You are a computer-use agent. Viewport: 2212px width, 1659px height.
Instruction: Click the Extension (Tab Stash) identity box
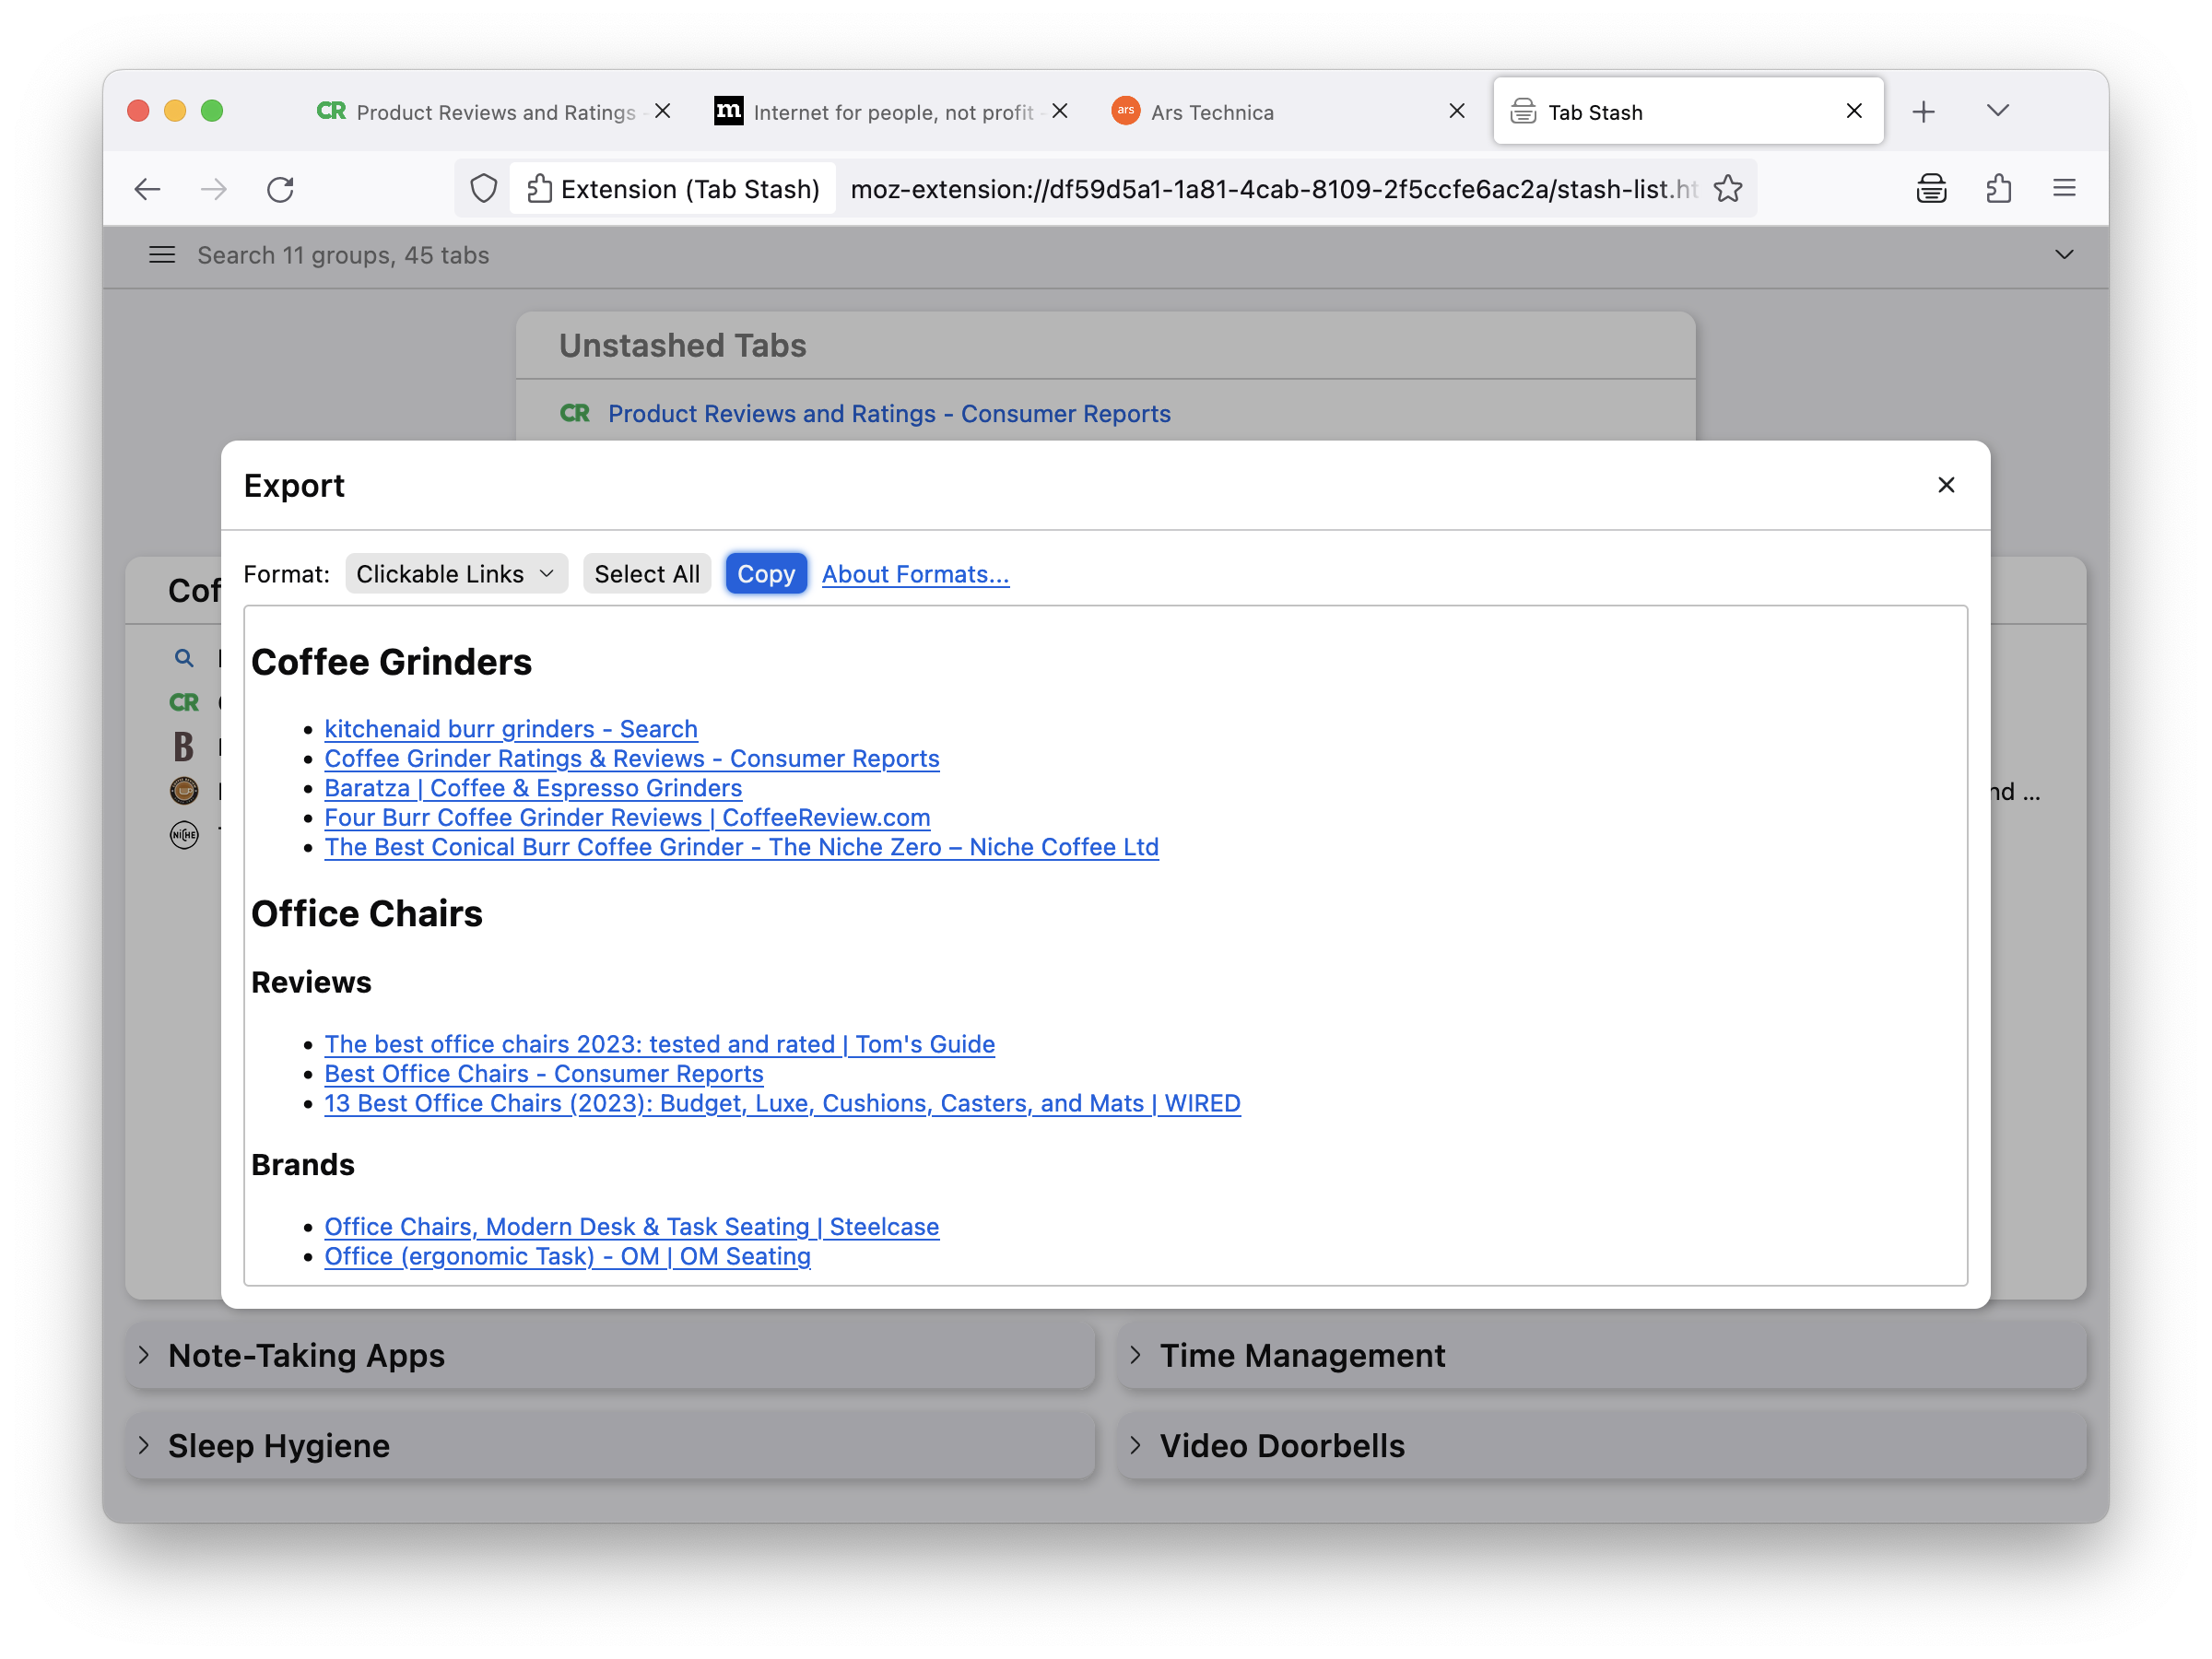coord(673,189)
